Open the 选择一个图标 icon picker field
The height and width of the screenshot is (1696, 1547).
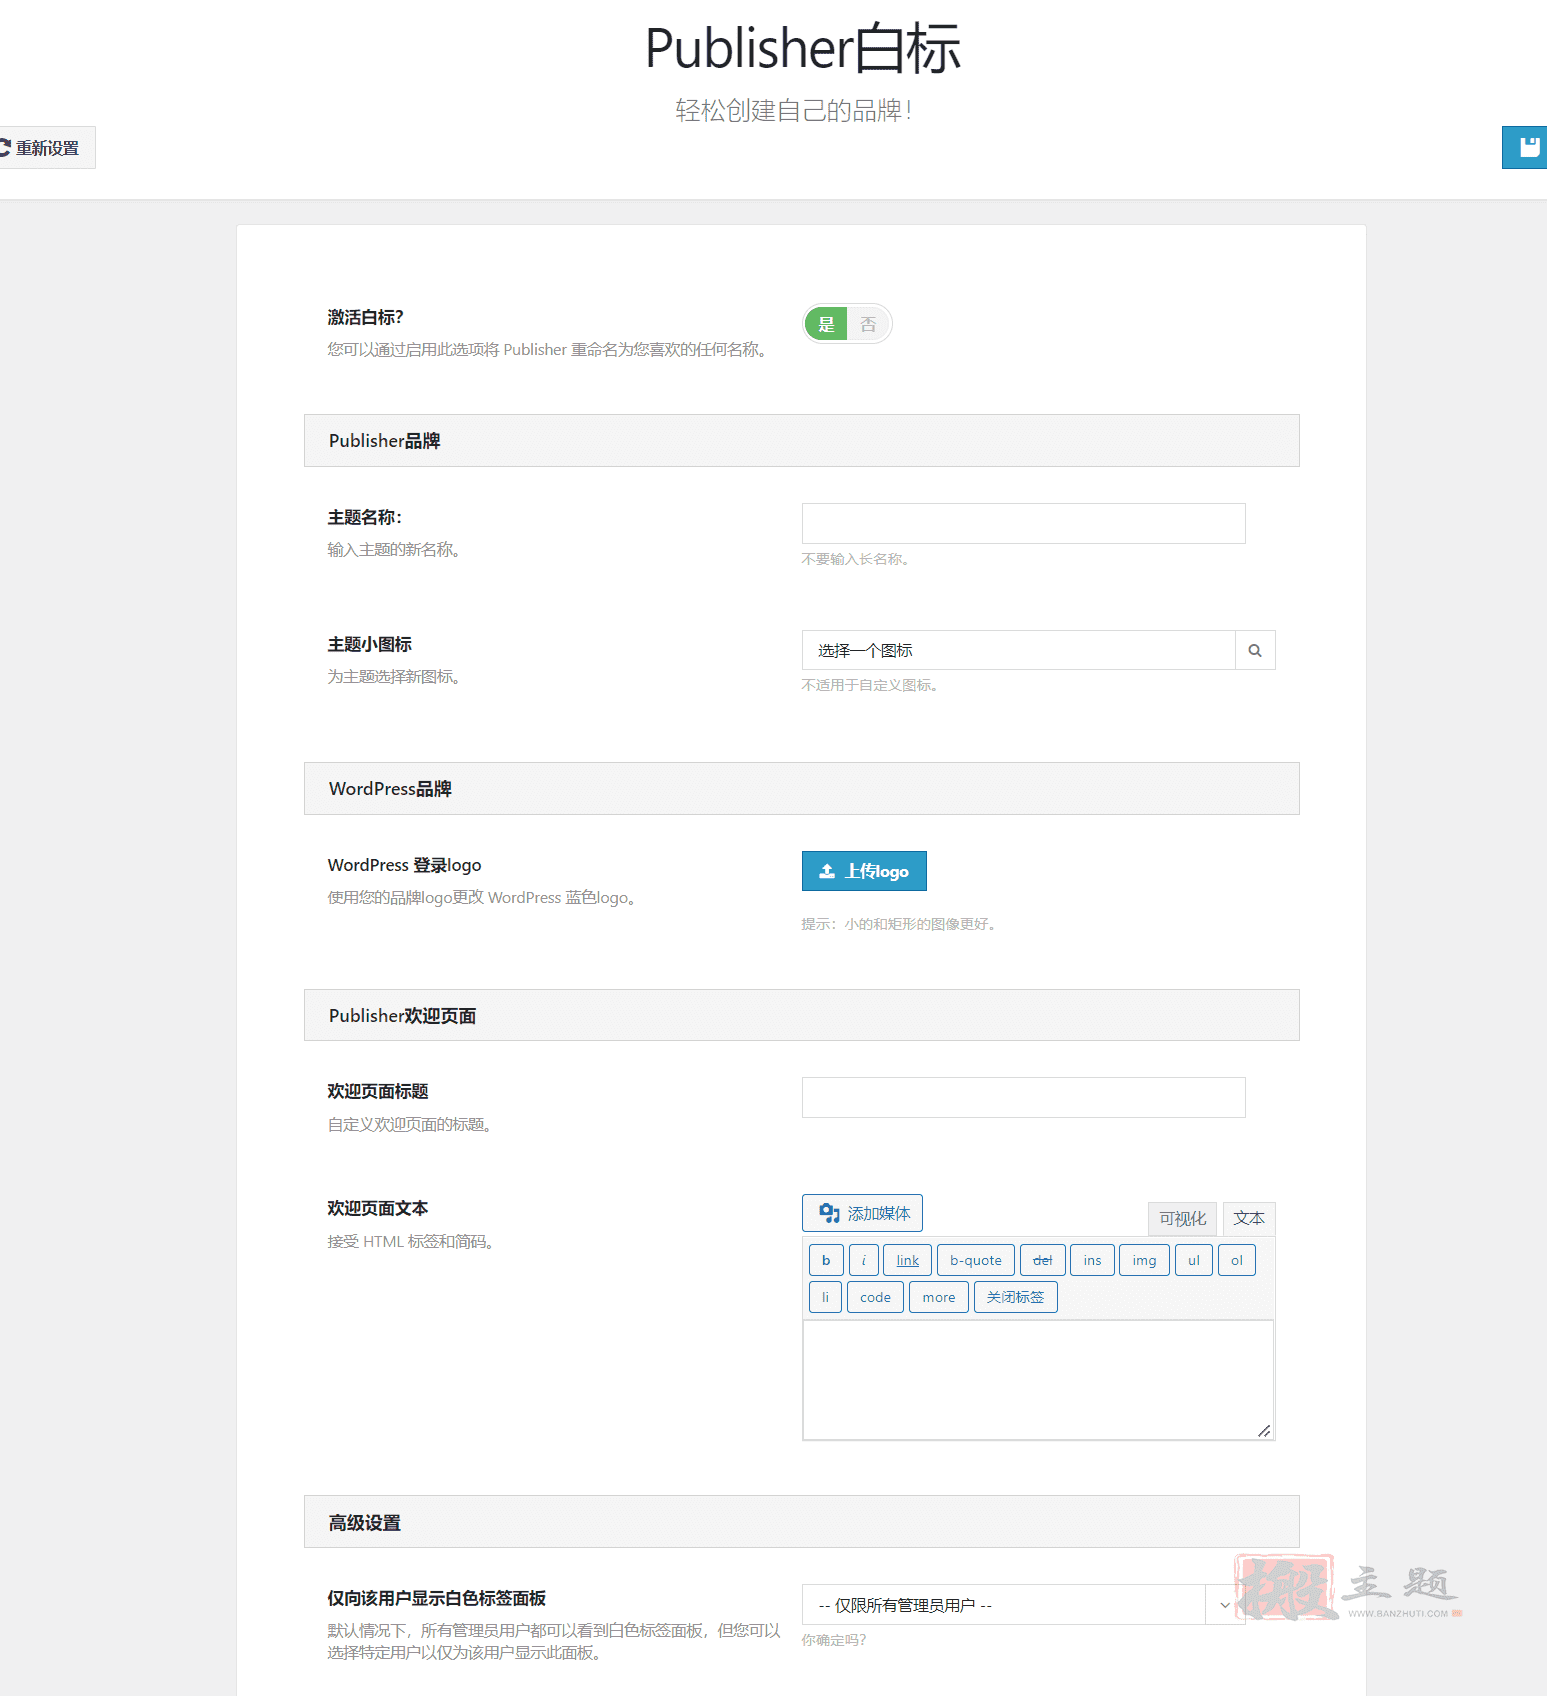click(1018, 650)
